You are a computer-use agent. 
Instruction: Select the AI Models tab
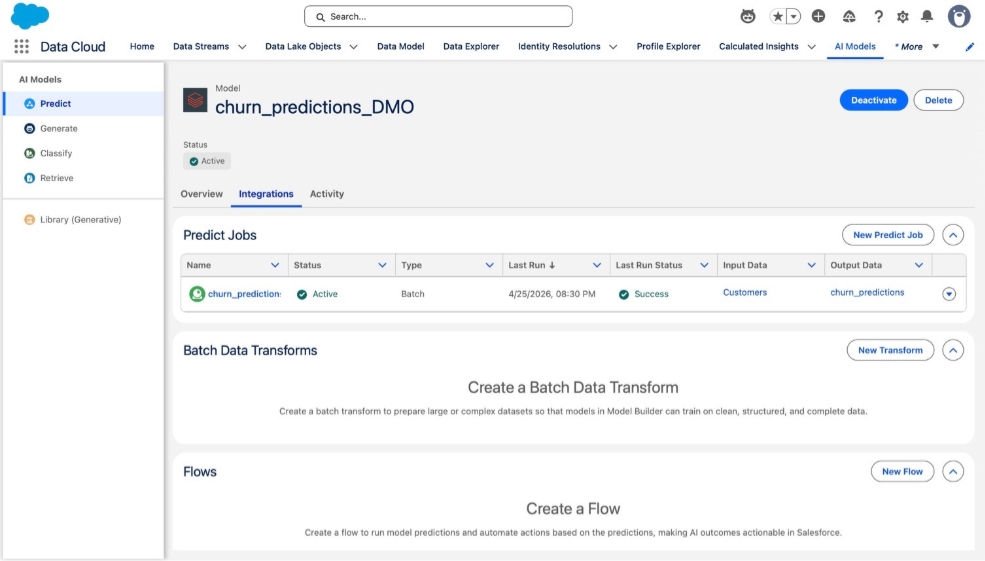[x=855, y=46]
